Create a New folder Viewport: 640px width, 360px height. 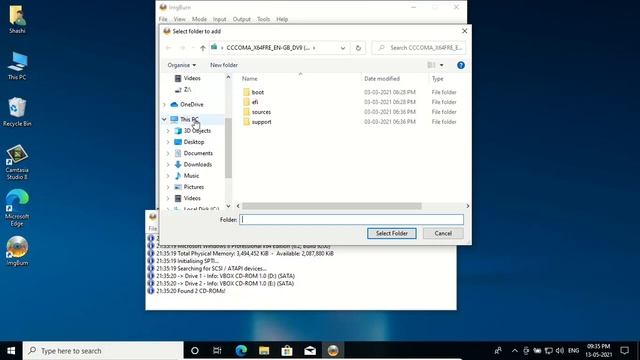224,65
